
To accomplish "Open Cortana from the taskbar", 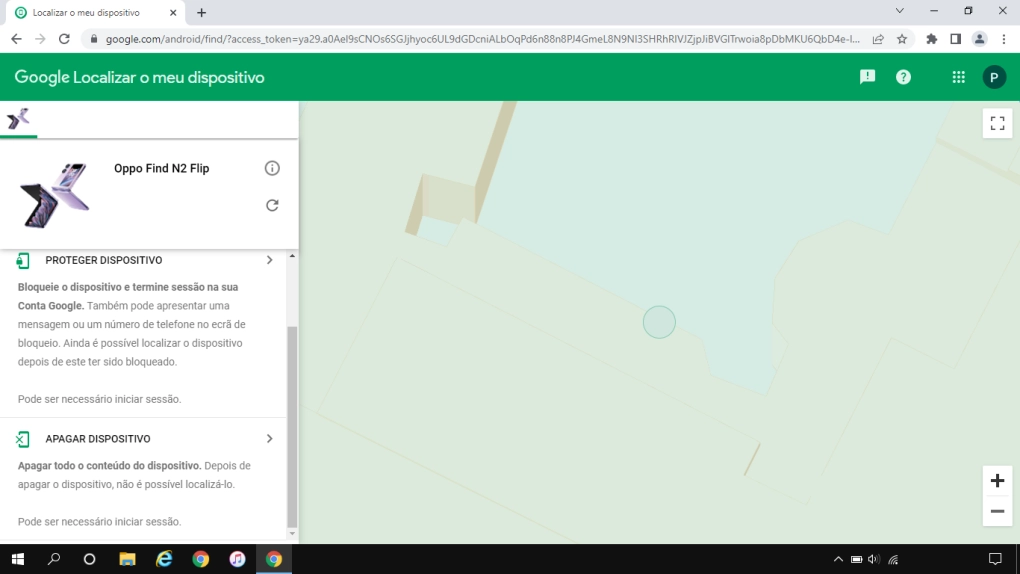I will click(x=90, y=559).
